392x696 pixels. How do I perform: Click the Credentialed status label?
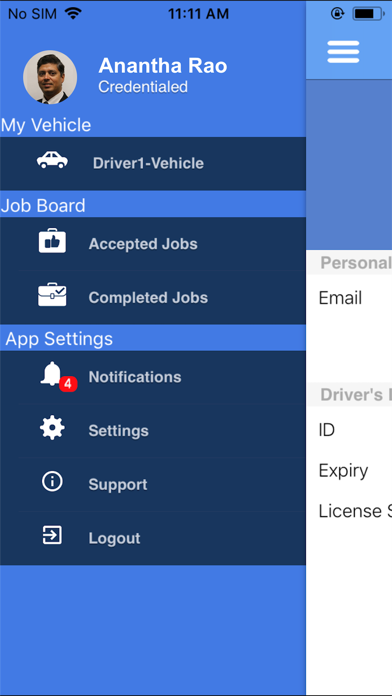coord(143,87)
